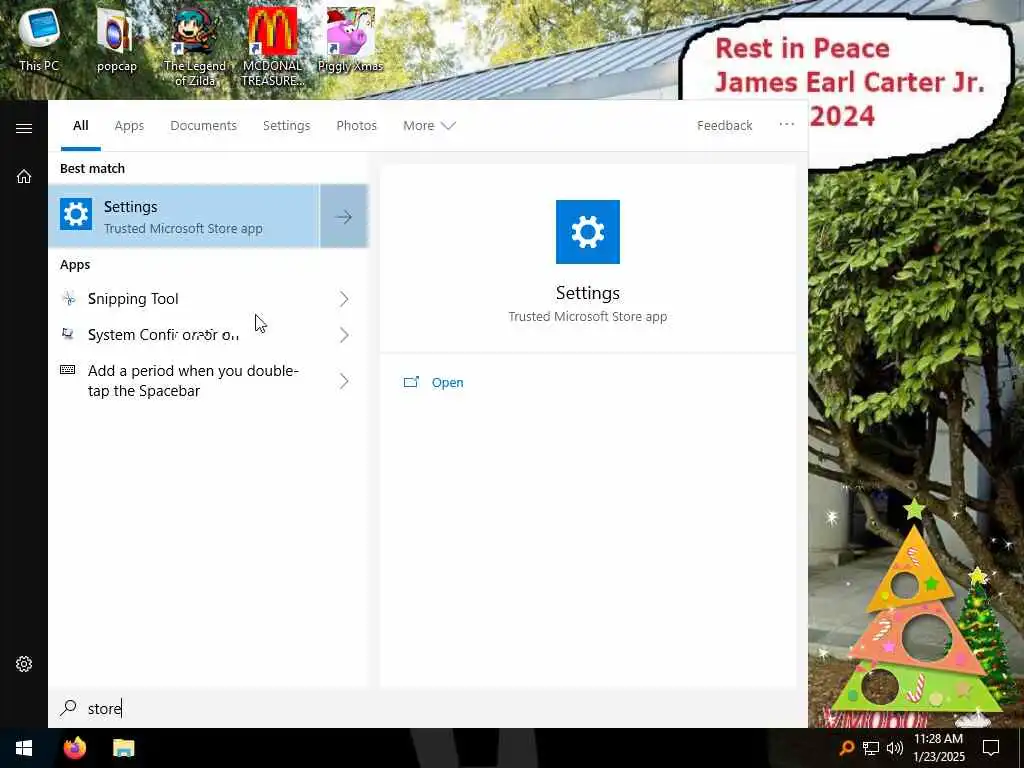Expand System Configuration result chevron
Screen dimensions: 1024x768
click(x=344, y=335)
